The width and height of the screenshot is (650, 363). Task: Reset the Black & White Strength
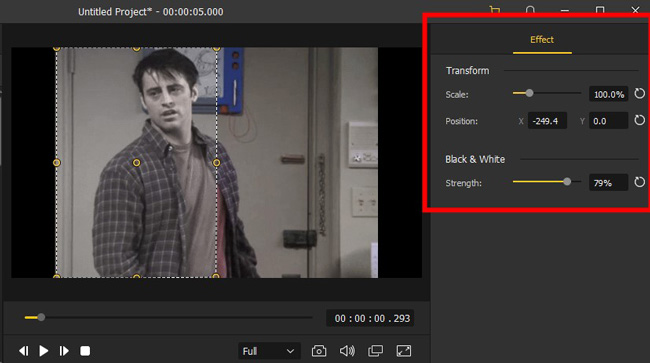tap(640, 182)
